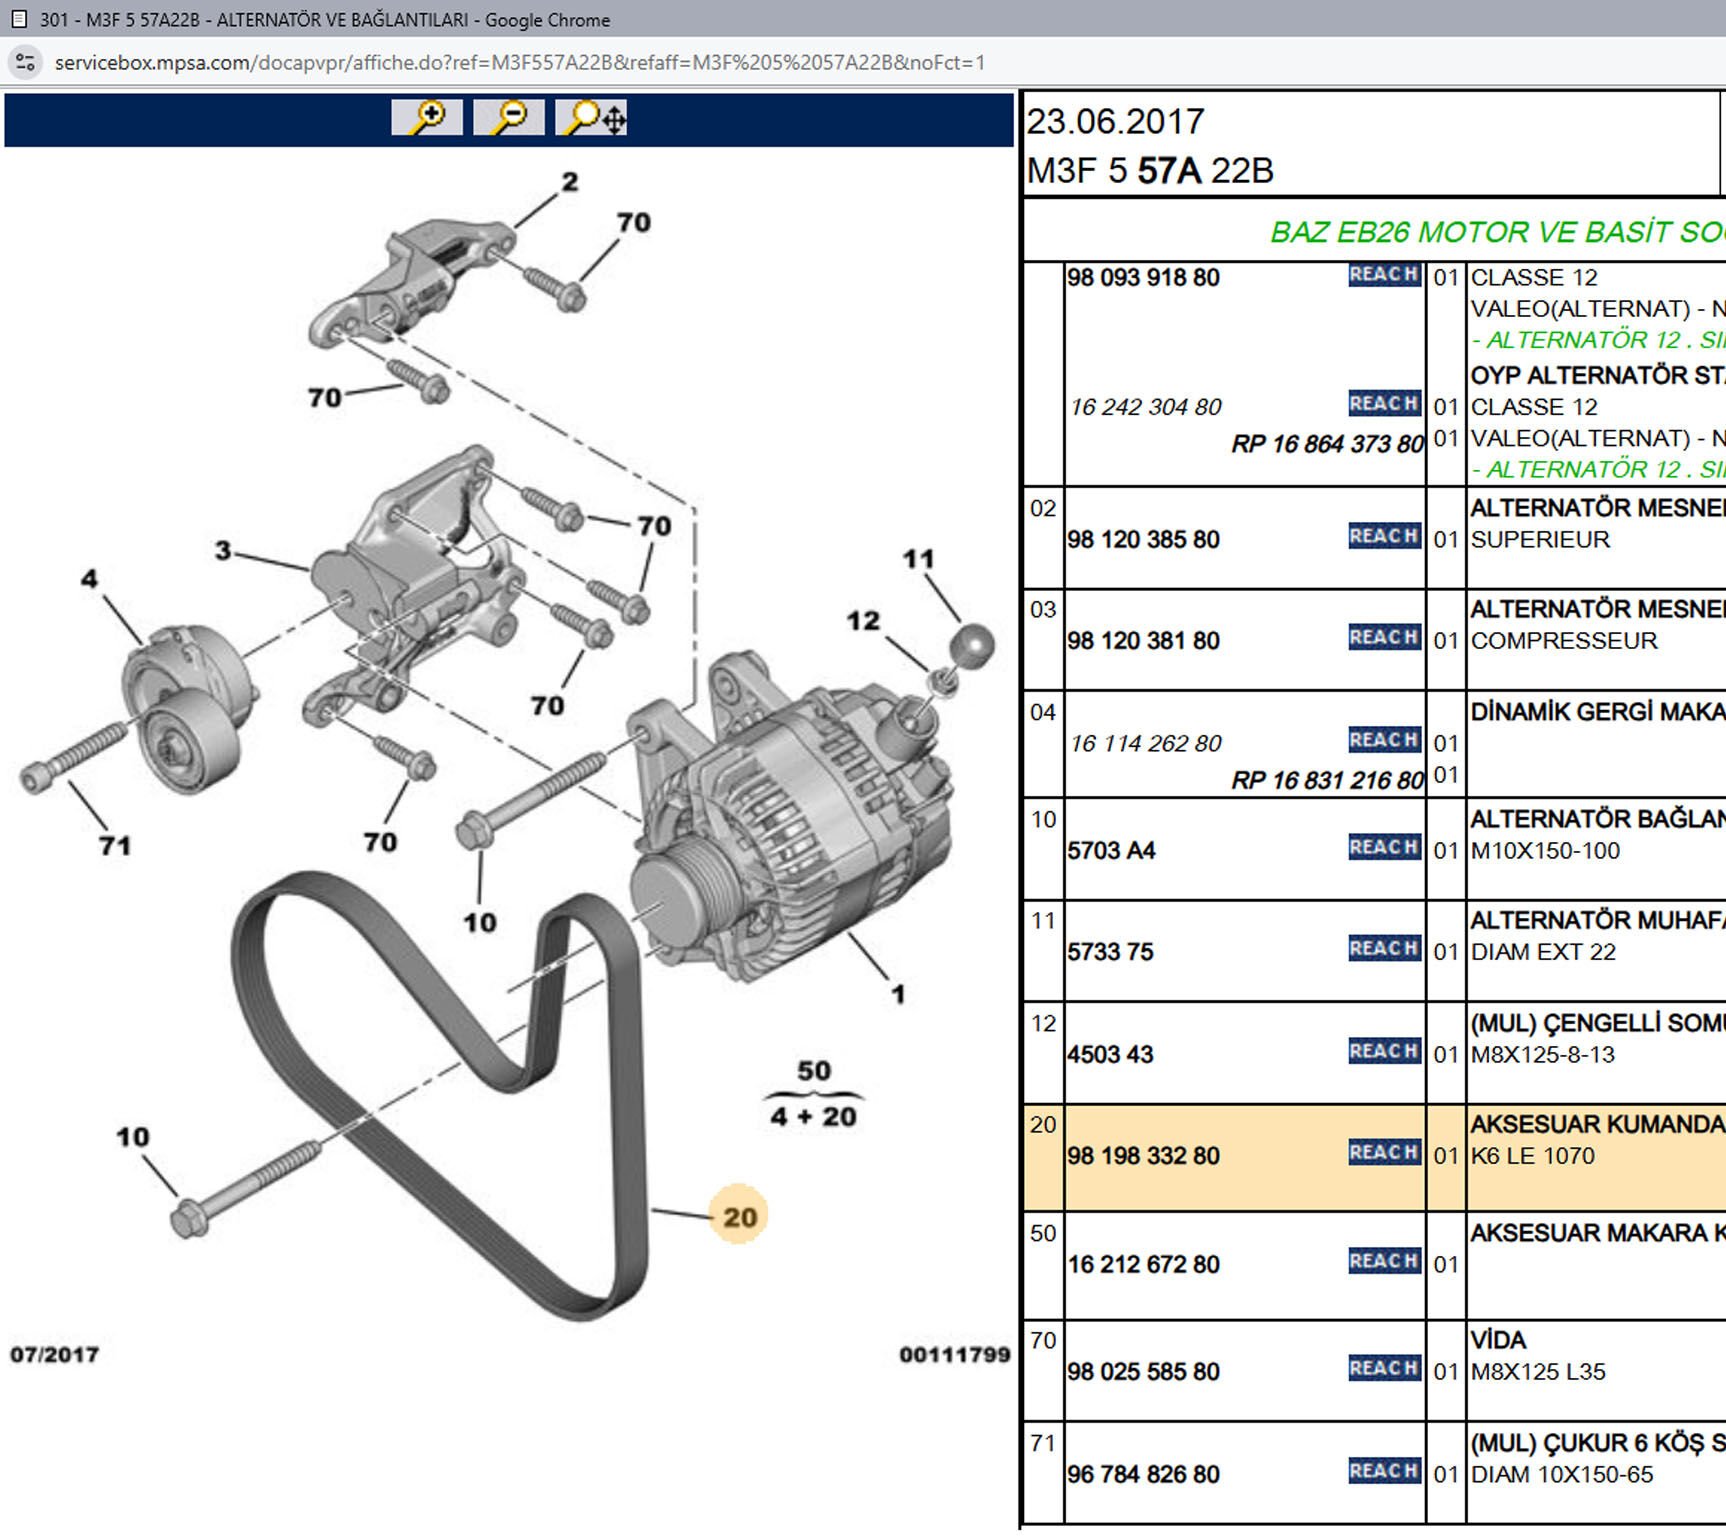
Task: Click callout 1 pointing to the alternator
Action: (898, 994)
